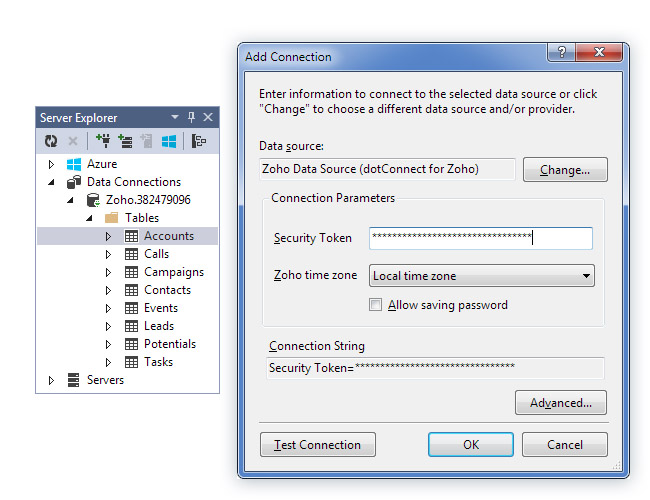
Task: Expand the Potentials table node
Action: coord(108,344)
